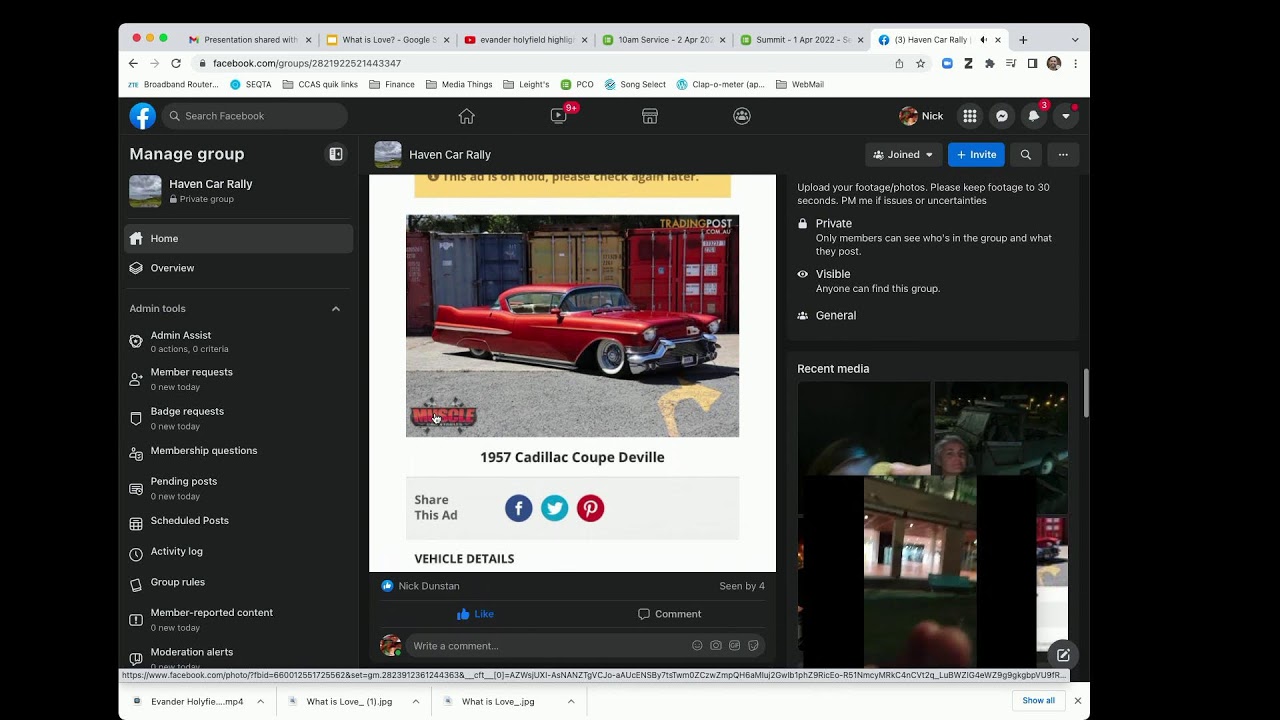Open the Joined dropdown
Viewport: 1280px width, 720px height.
point(903,155)
